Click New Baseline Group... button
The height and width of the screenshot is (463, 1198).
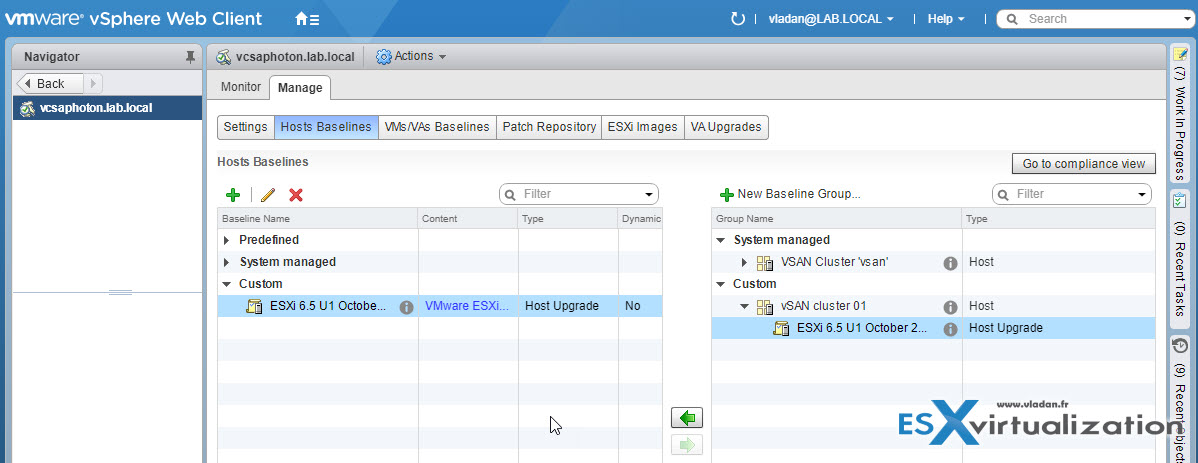click(791, 195)
